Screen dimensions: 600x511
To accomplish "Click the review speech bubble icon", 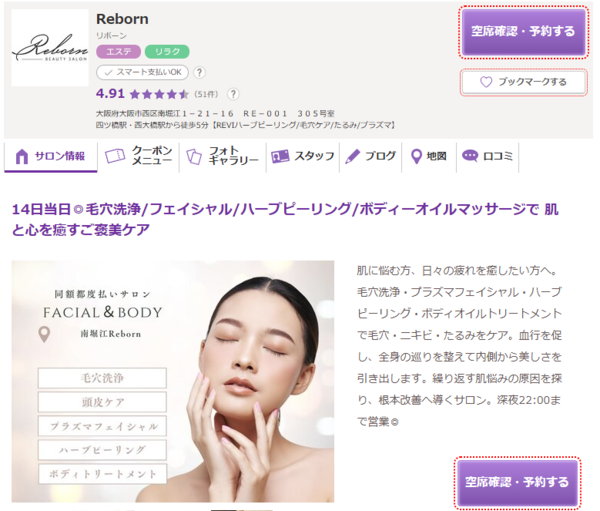I will pos(470,155).
